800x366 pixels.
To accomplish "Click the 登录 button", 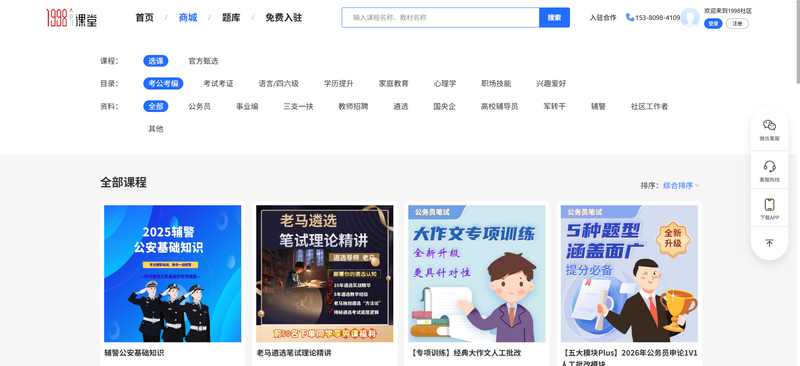I will pyautogui.click(x=713, y=23).
